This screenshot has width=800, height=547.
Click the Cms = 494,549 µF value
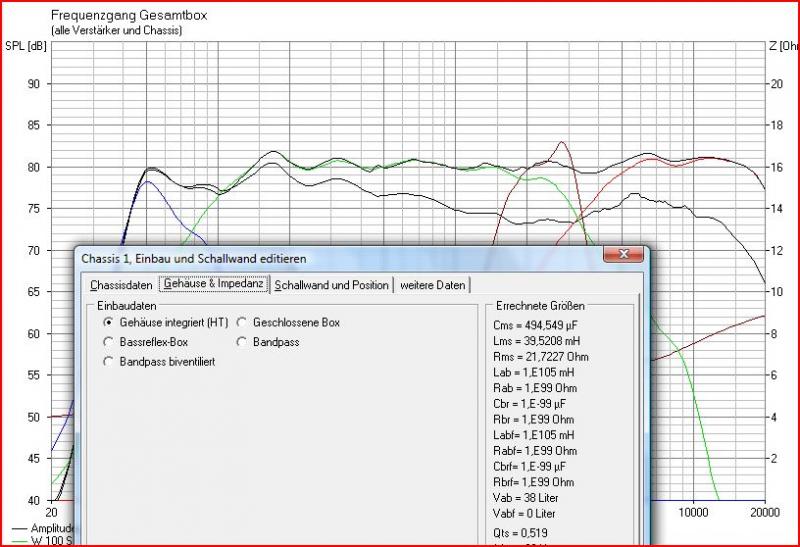tap(535, 325)
